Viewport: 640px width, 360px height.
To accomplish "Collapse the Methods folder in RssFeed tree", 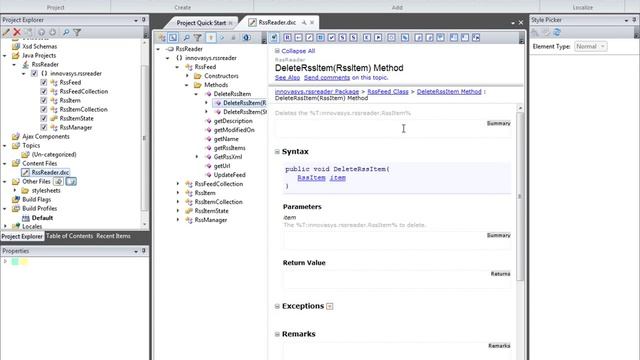I will pos(187,85).
